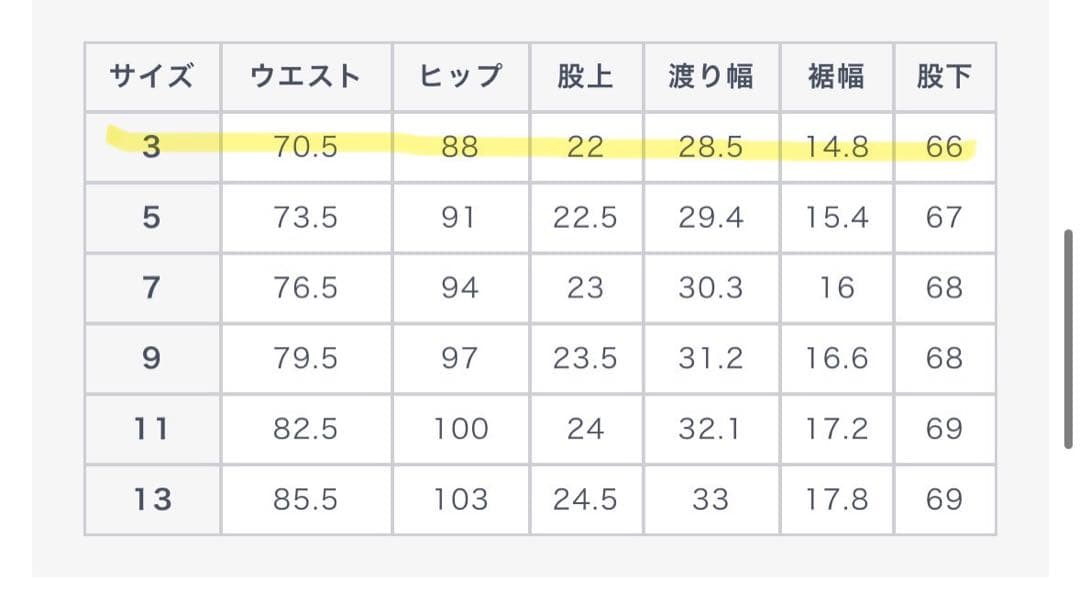The image size is (1080, 607).
Task: Select the size 11 row label
Action: 152,429
